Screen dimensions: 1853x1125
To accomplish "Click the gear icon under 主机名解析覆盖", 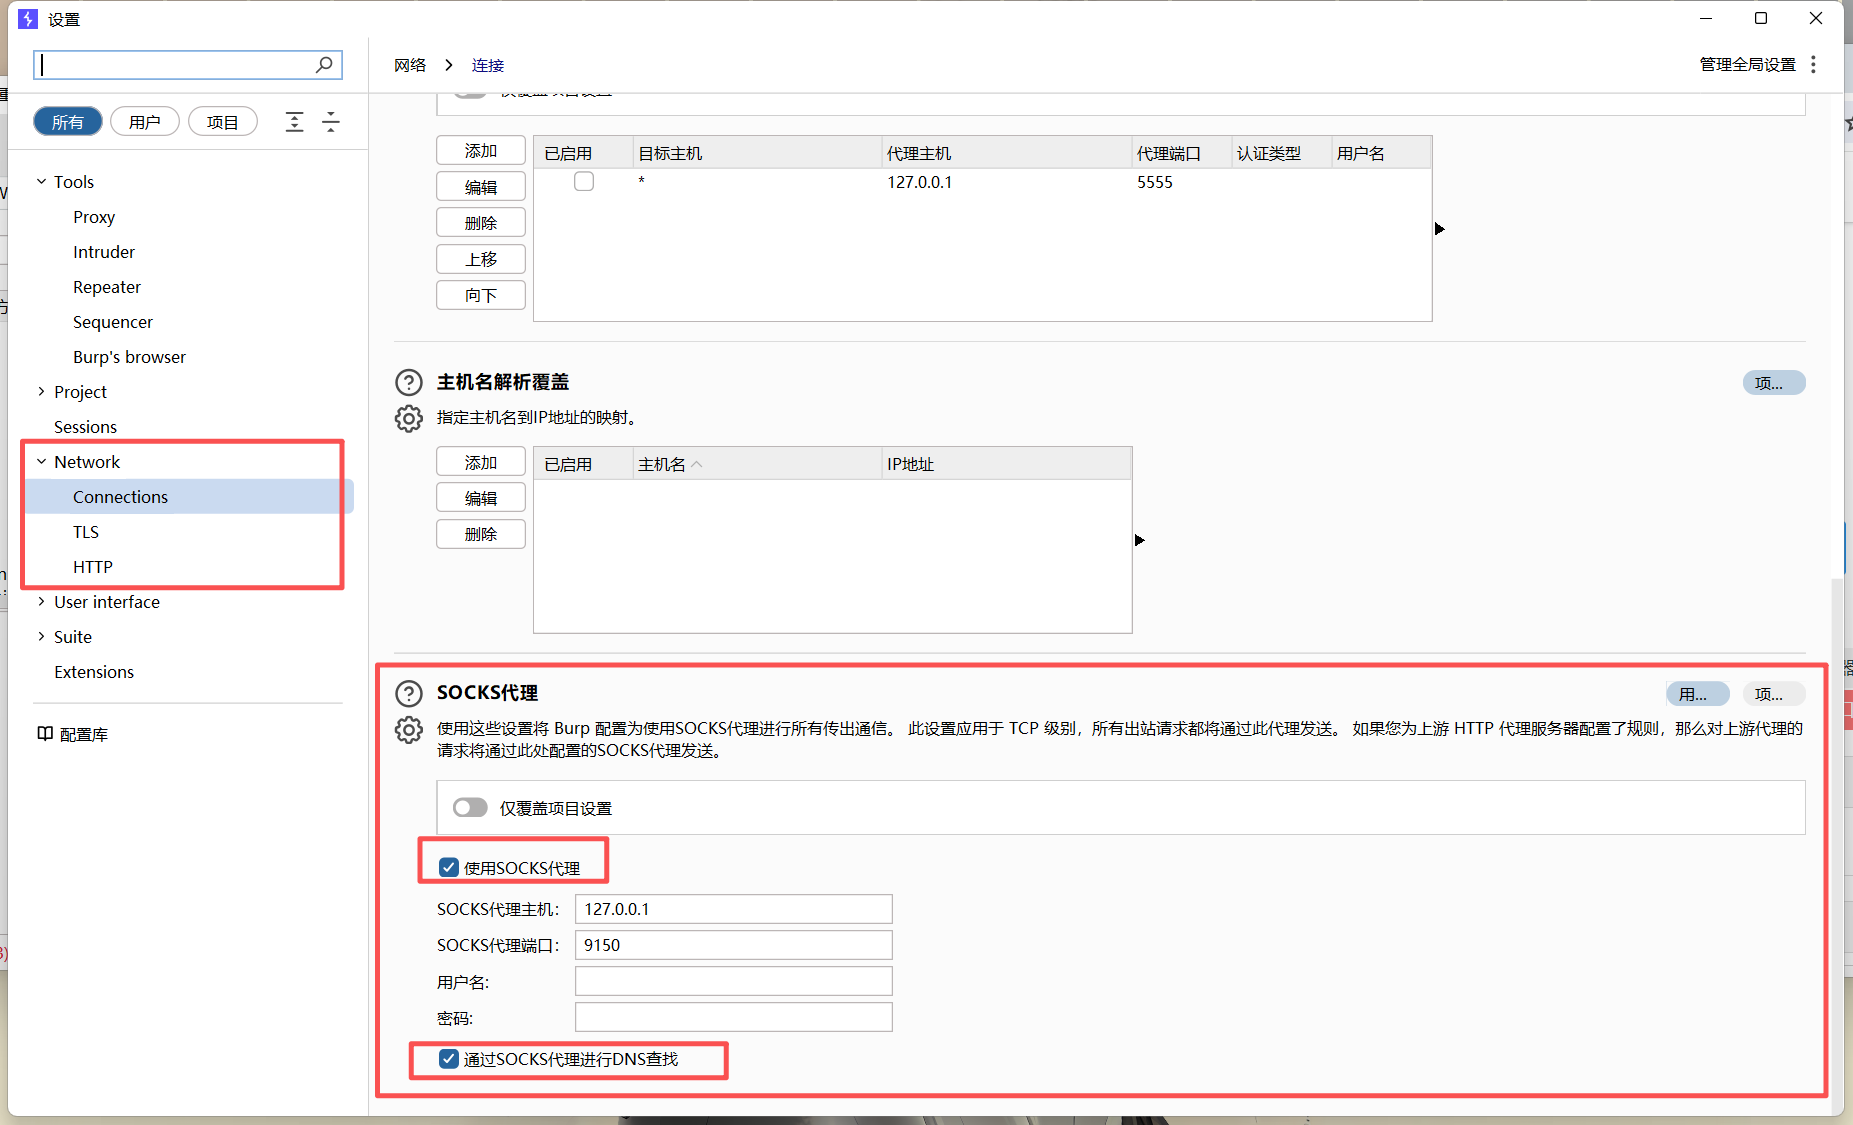I will click(409, 418).
